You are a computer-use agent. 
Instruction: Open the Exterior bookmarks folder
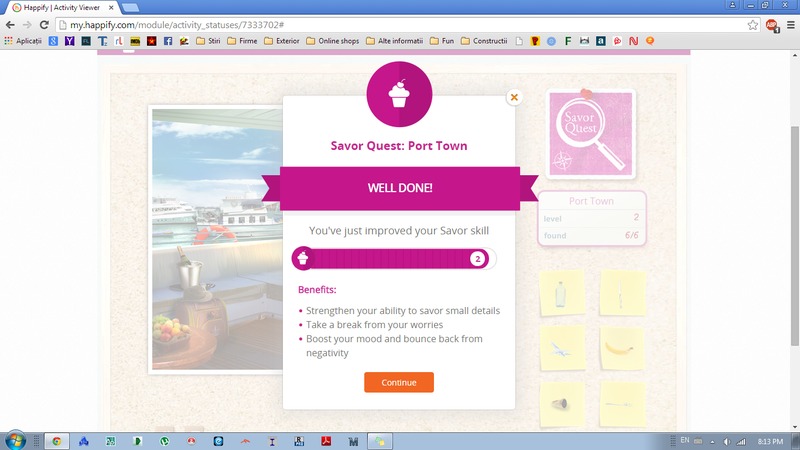click(x=282, y=41)
